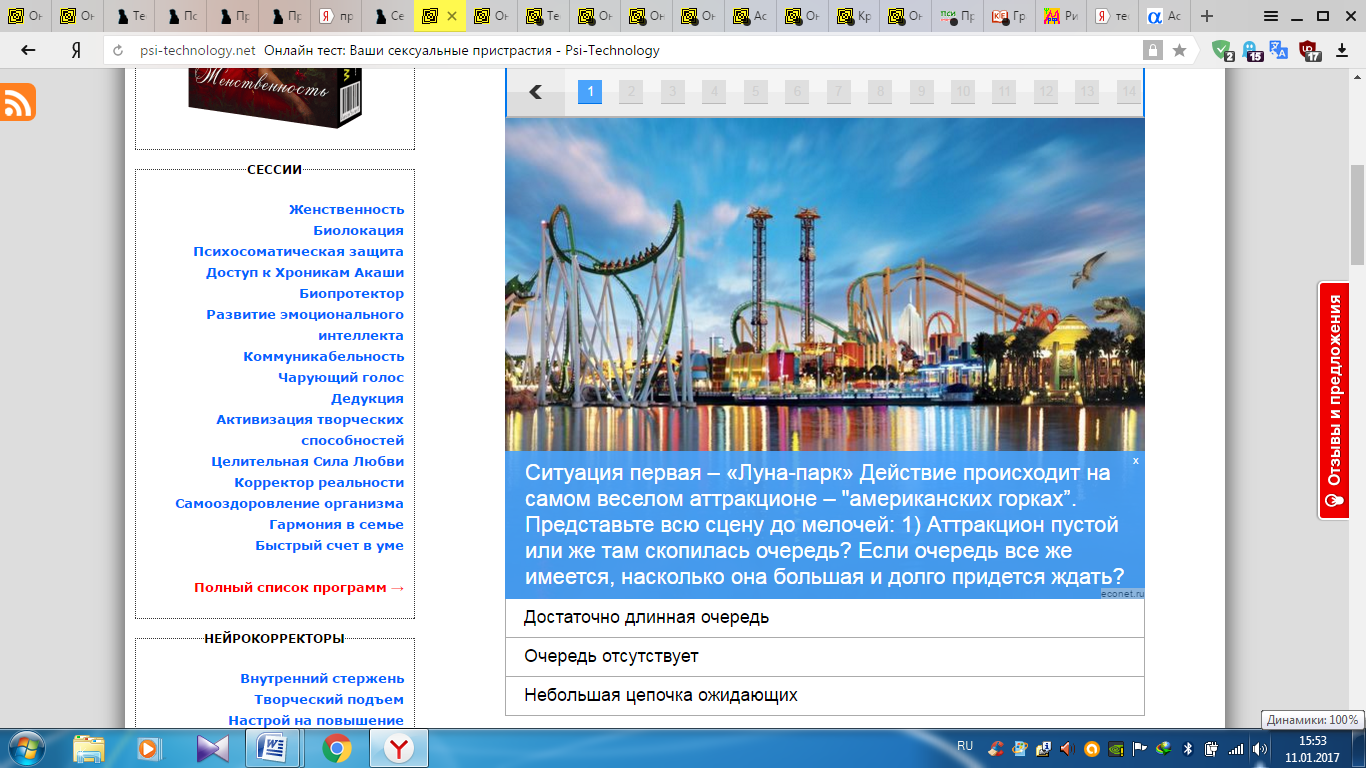Open Visual Studio taskbar icon
Image resolution: width=1366 pixels, height=768 pixels.
(x=212, y=748)
